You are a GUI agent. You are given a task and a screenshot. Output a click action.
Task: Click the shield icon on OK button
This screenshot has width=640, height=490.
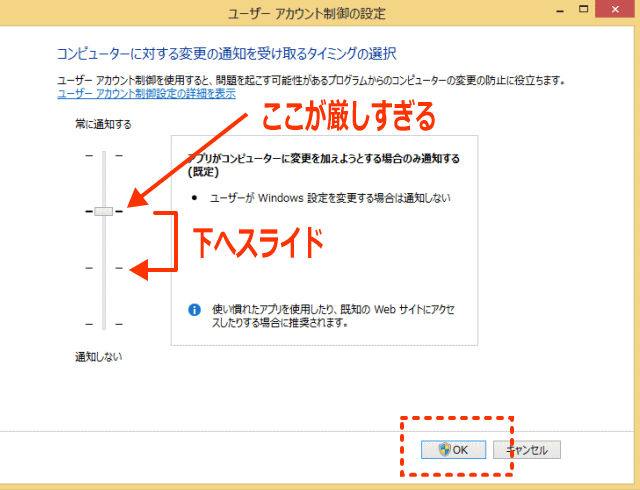[444, 450]
